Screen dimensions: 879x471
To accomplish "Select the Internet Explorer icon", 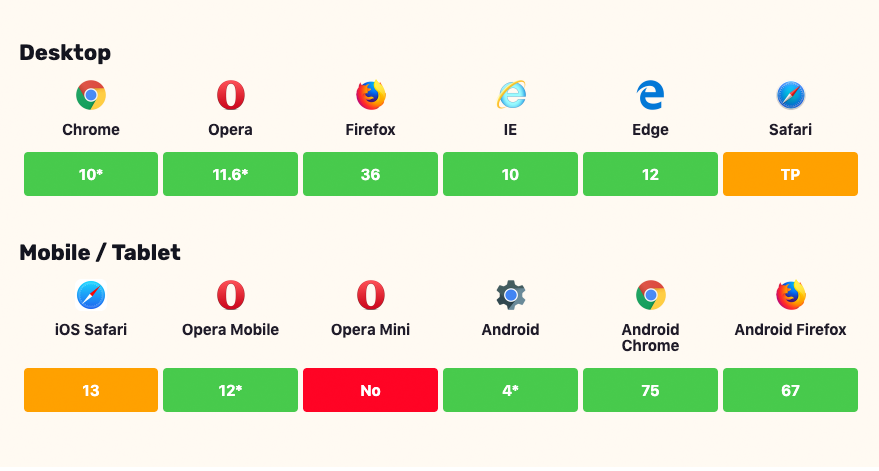I will [511, 96].
